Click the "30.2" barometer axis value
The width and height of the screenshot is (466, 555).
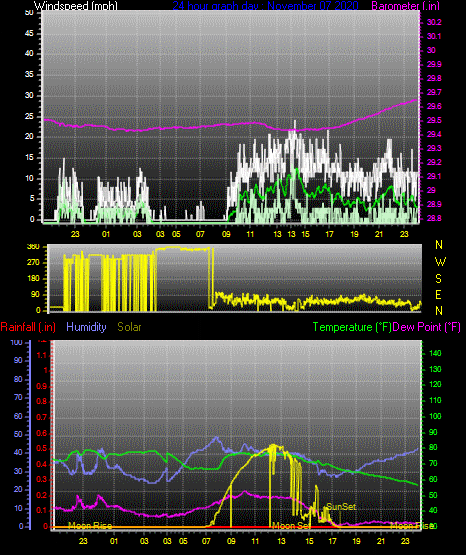[434, 22]
